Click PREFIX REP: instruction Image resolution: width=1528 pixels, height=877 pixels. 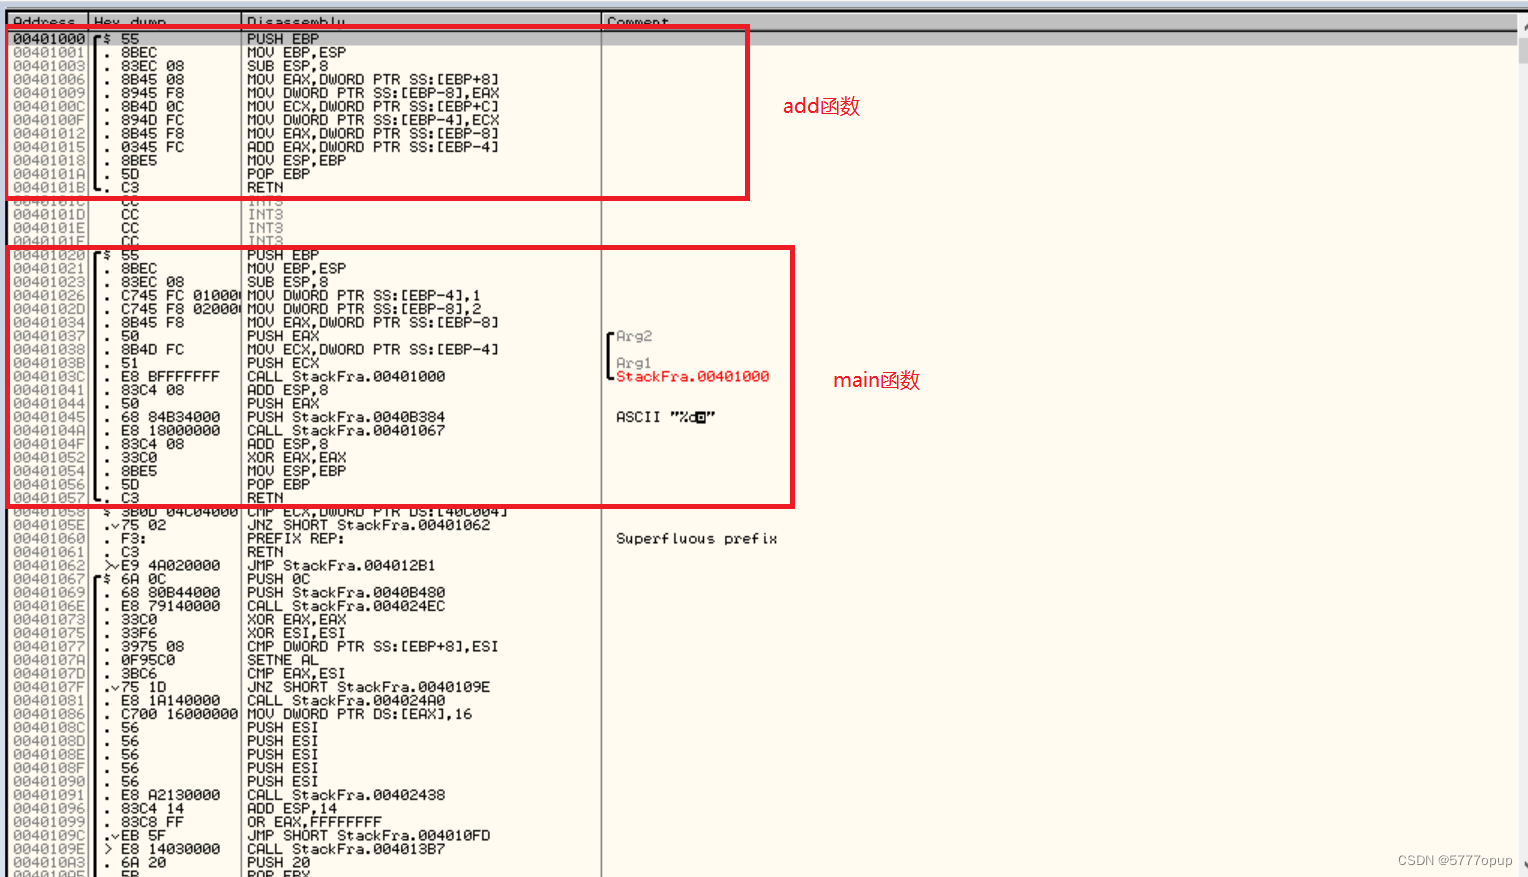296,538
